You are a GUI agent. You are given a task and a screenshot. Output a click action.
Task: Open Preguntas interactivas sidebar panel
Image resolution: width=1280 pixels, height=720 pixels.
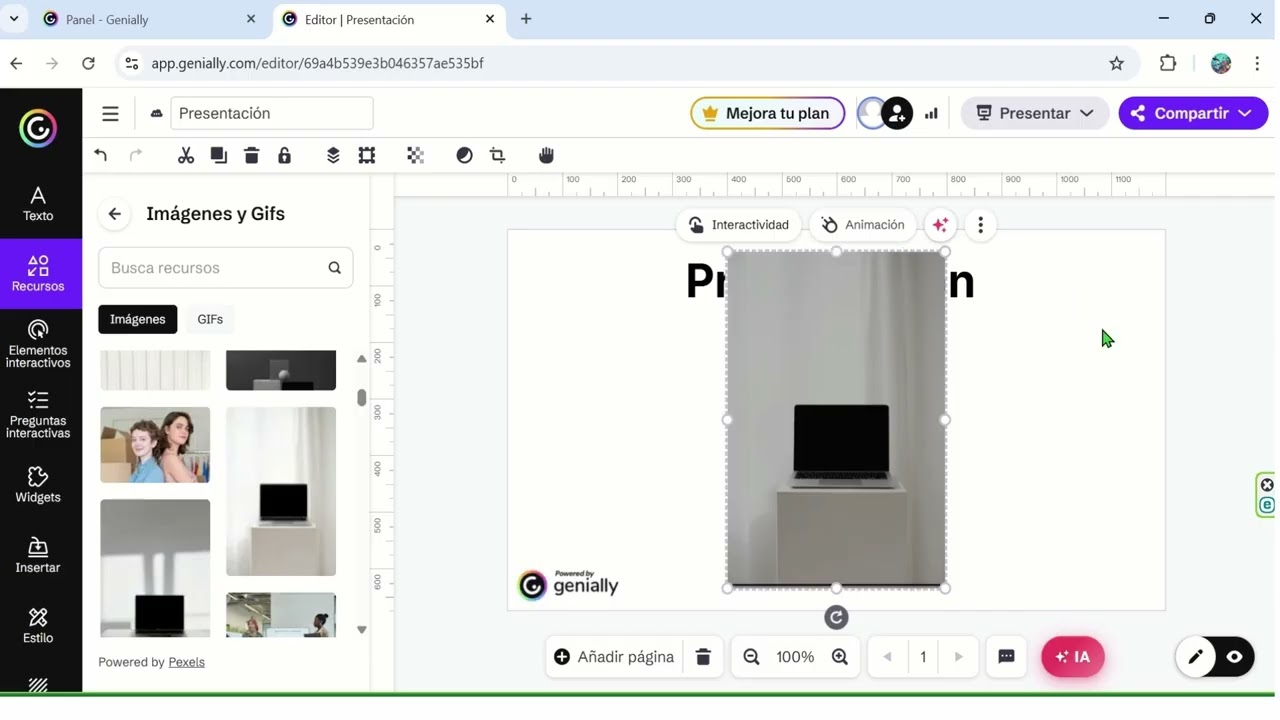coord(38,415)
